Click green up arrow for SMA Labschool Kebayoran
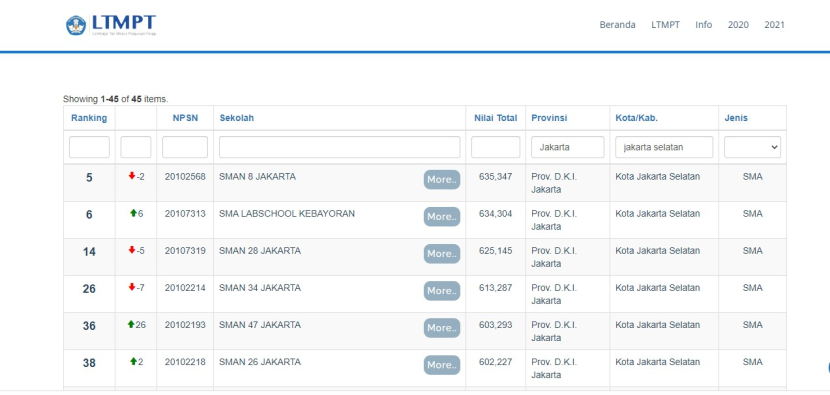Viewport: 830px width, 395px height. (x=133, y=213)
